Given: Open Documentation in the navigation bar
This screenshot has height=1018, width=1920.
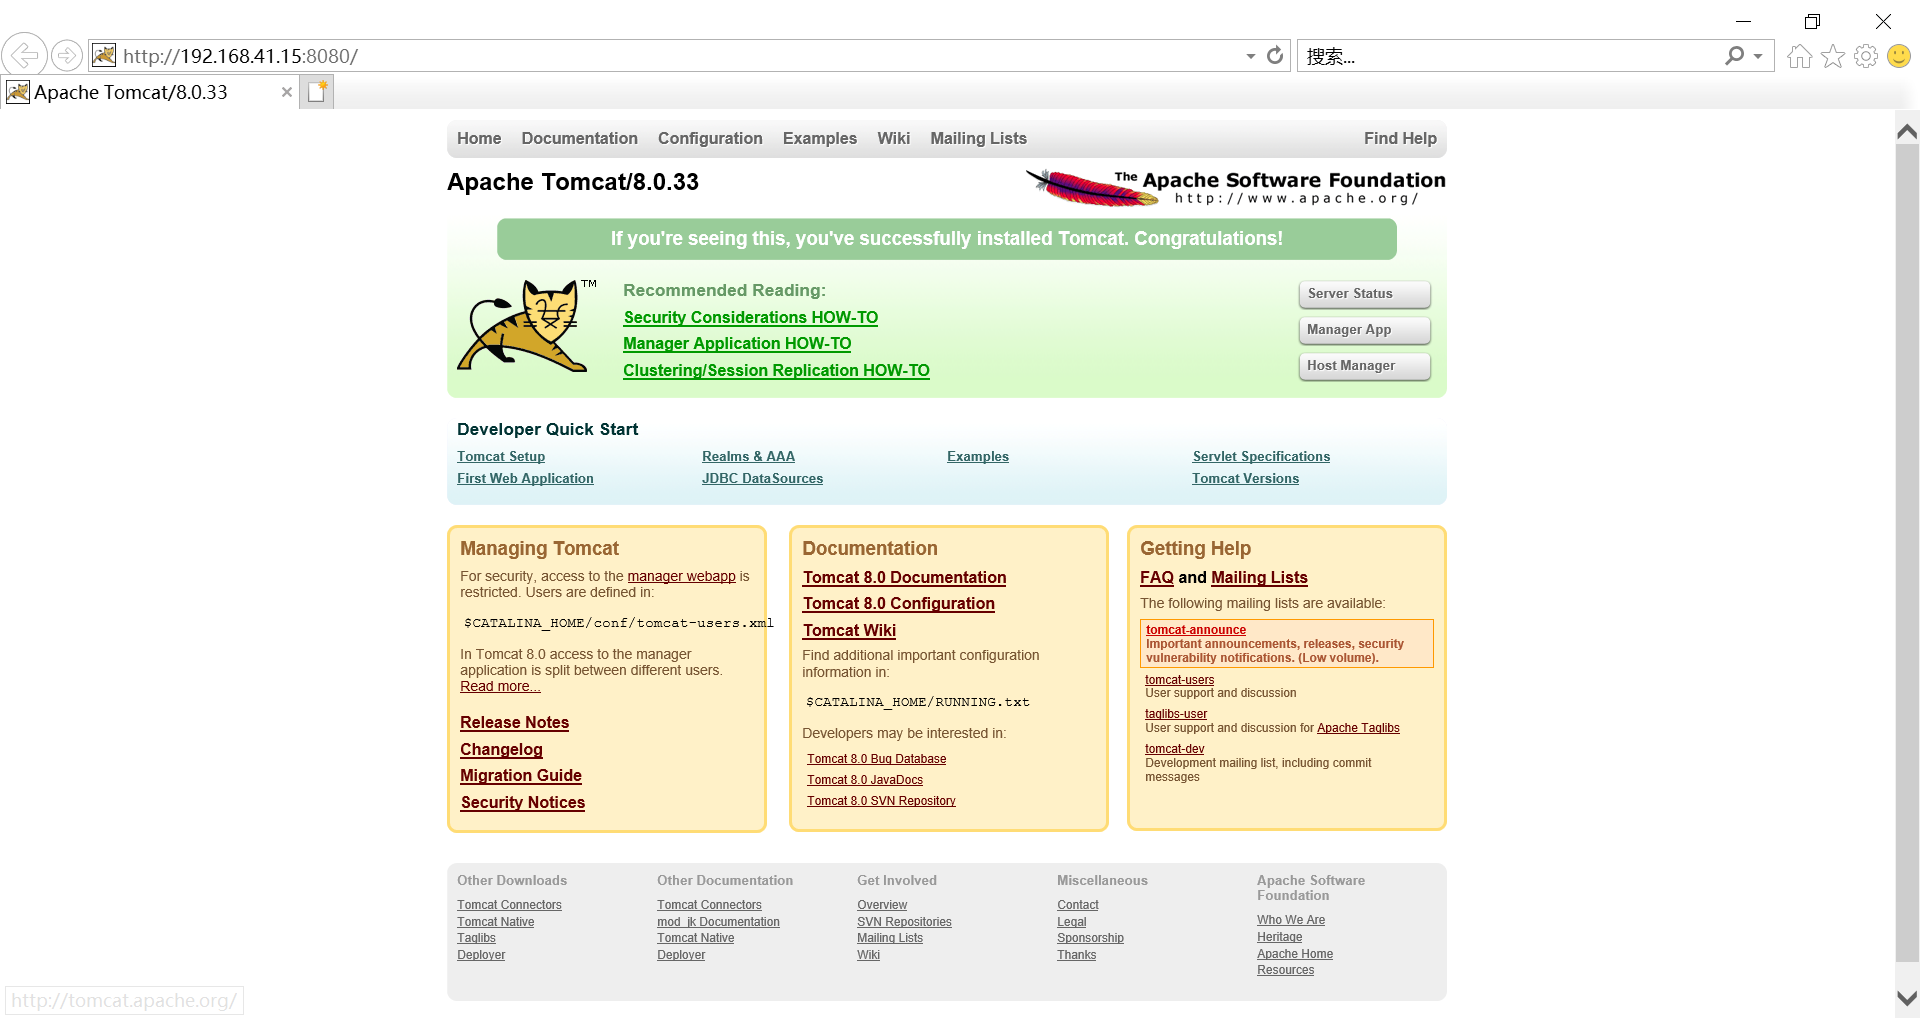Looking at the screenshot, I should click(x=579, y=138).
